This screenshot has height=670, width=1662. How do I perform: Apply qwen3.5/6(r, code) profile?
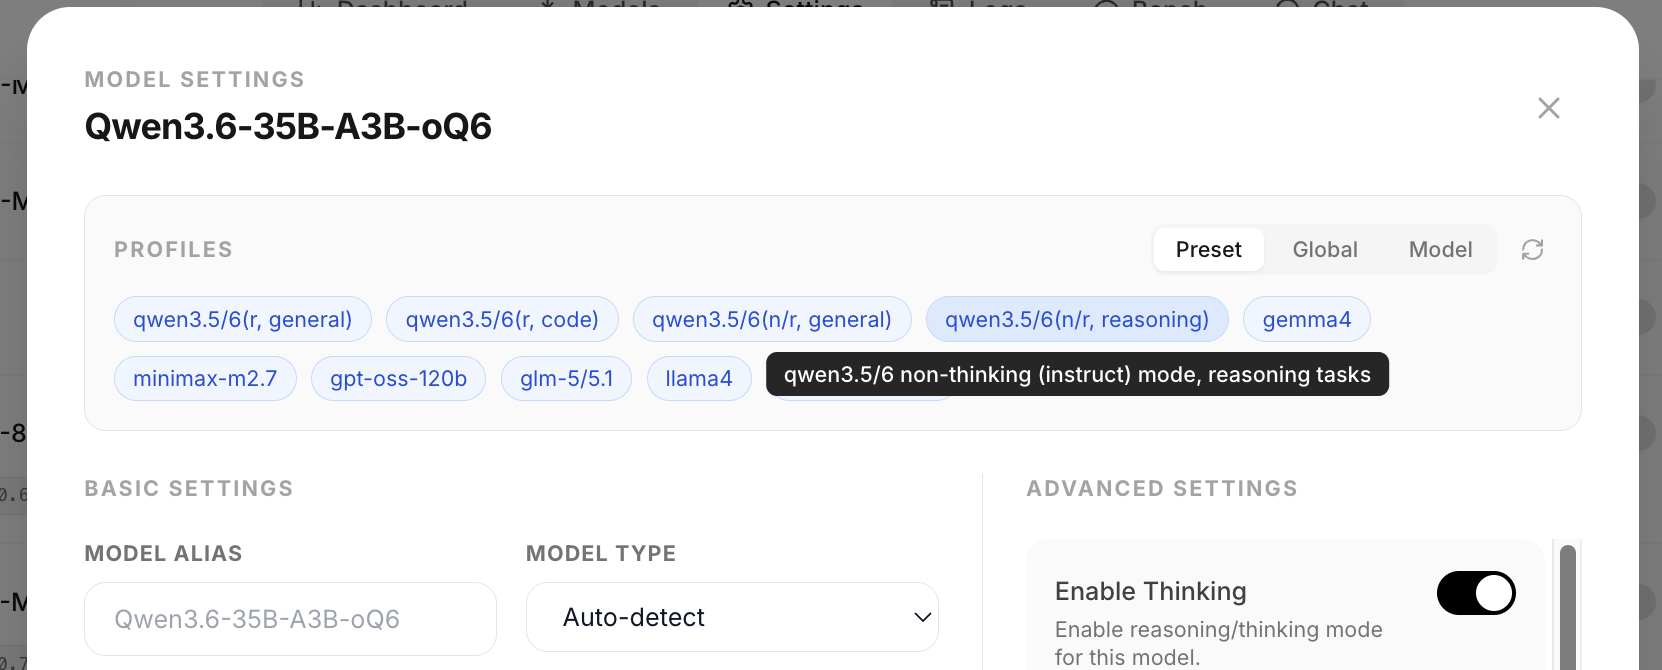pyautogui.click(x=502, y=319)
